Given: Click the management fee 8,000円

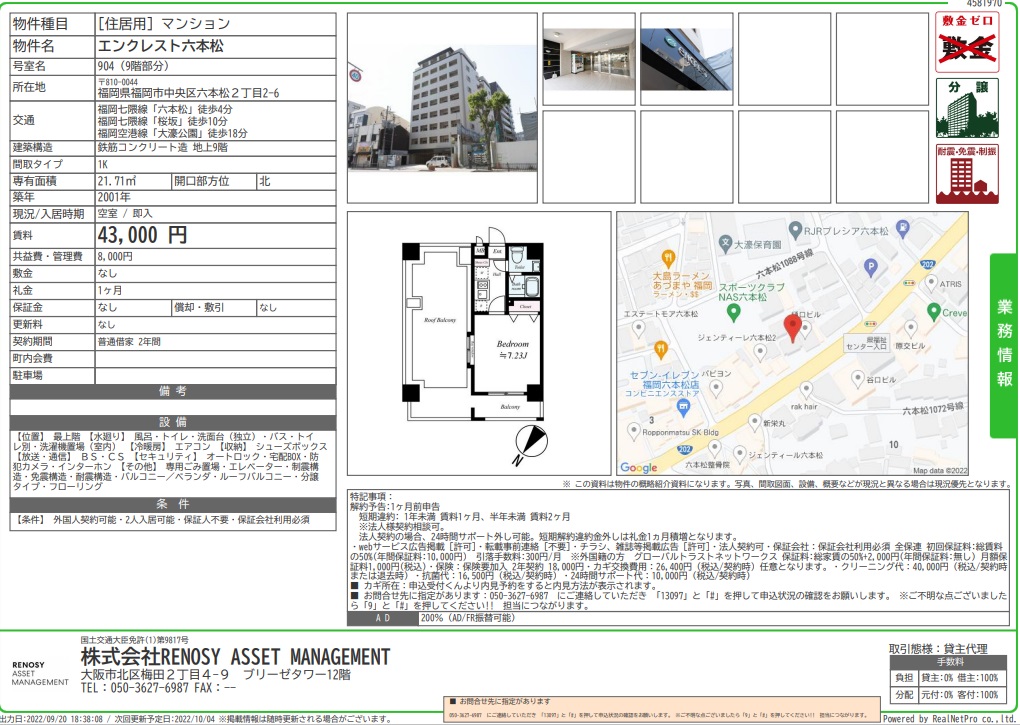Looking at the screenshot, I should [x=115, y=257].
